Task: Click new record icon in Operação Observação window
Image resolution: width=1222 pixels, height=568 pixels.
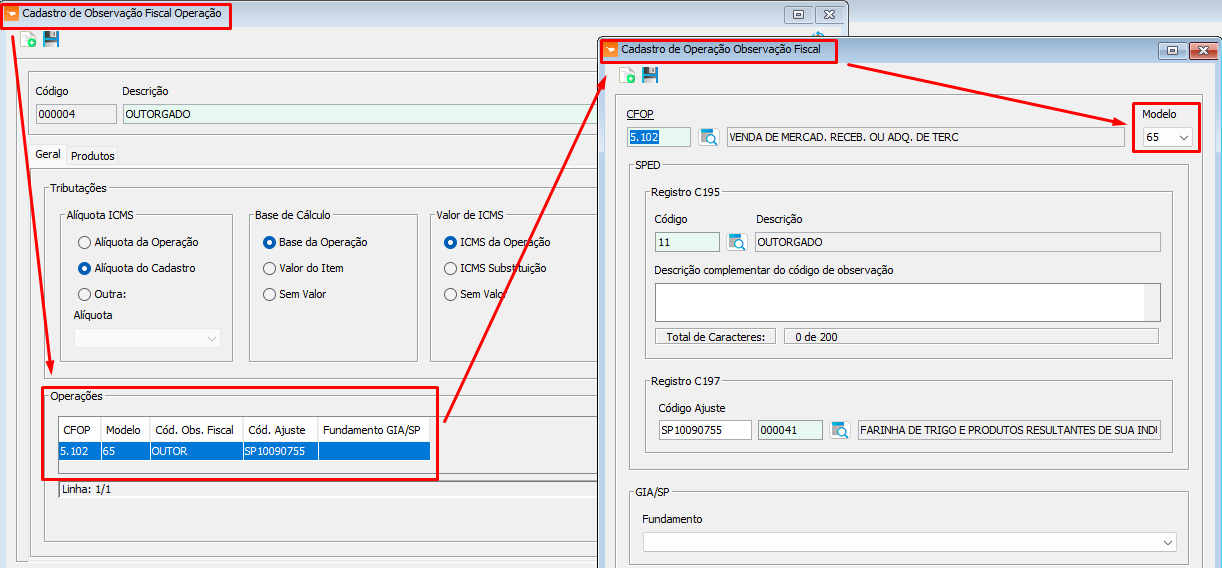Action: coord(627,75)
